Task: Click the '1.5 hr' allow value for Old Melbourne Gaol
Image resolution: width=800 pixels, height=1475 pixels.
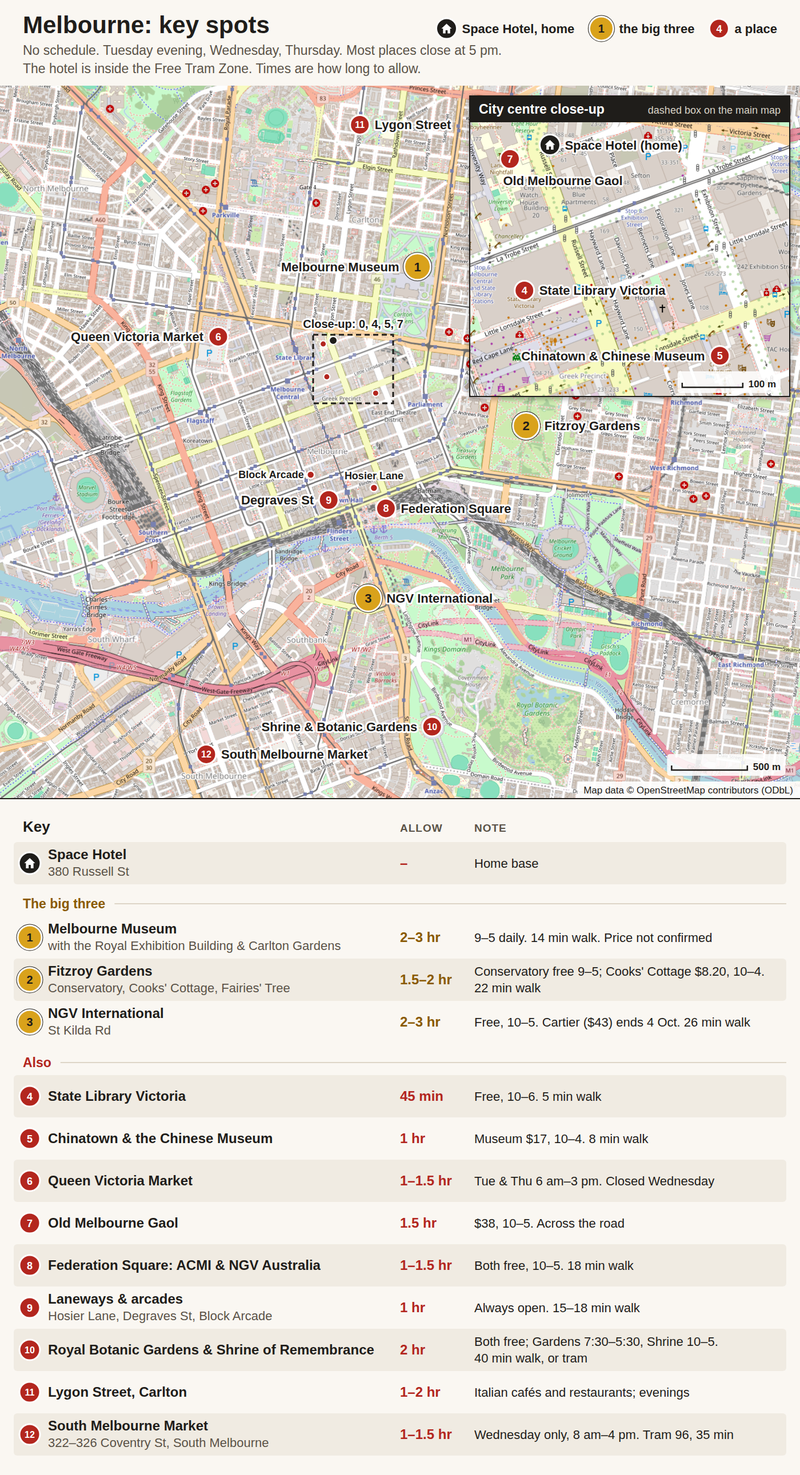Action: pyautogui.click(x=418, y=1223)
